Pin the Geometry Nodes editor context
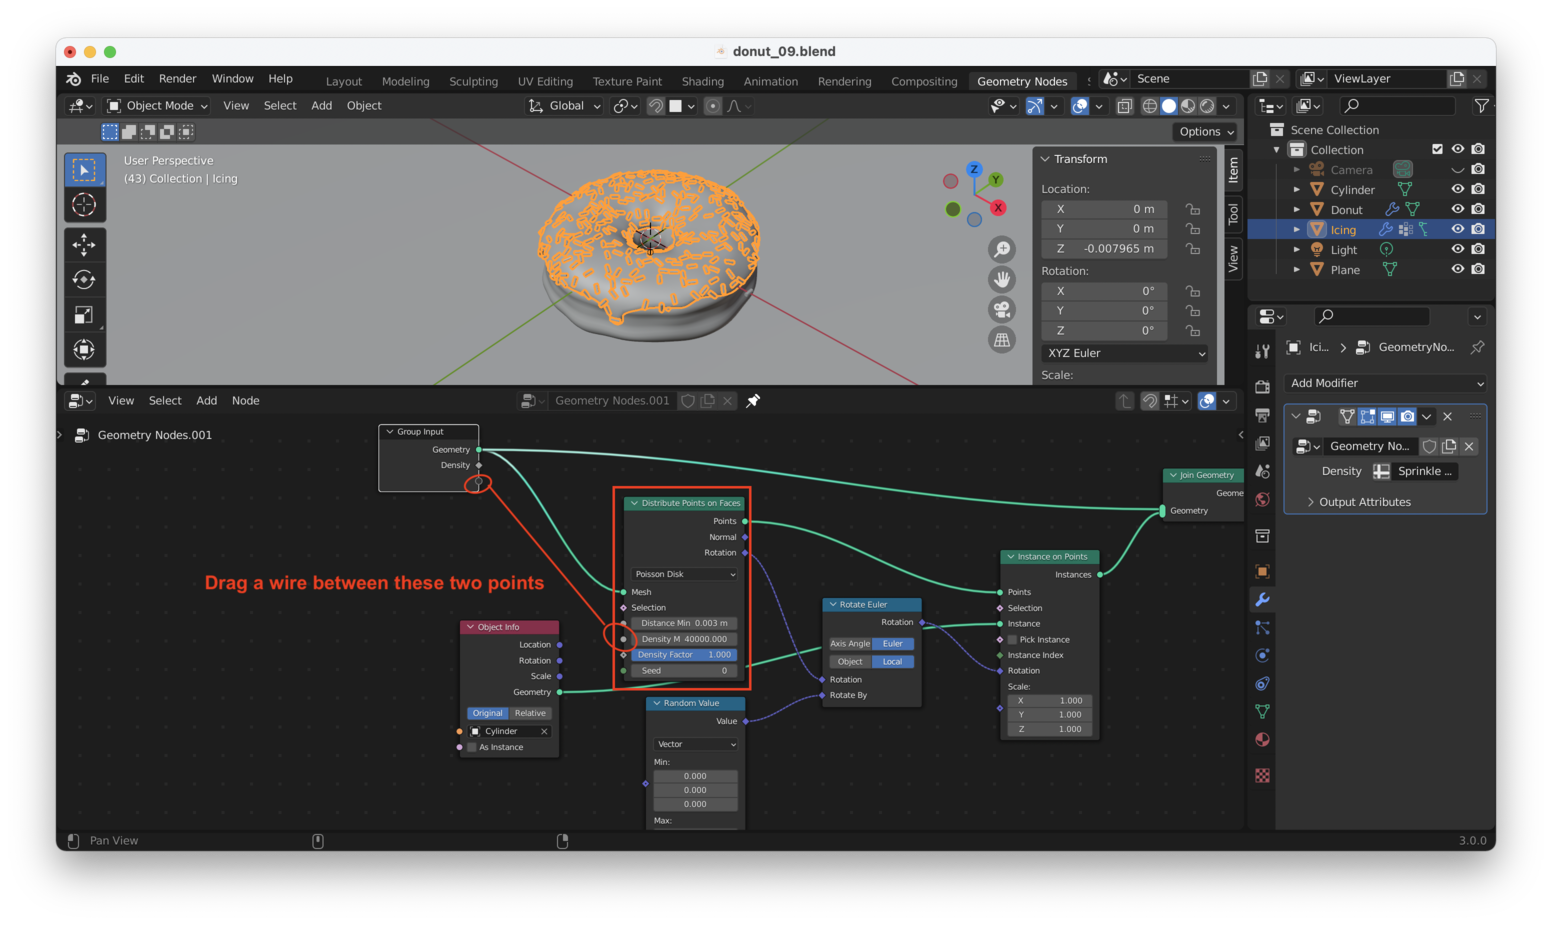Viewport: 1552px width, 925px height. [752, 400]
